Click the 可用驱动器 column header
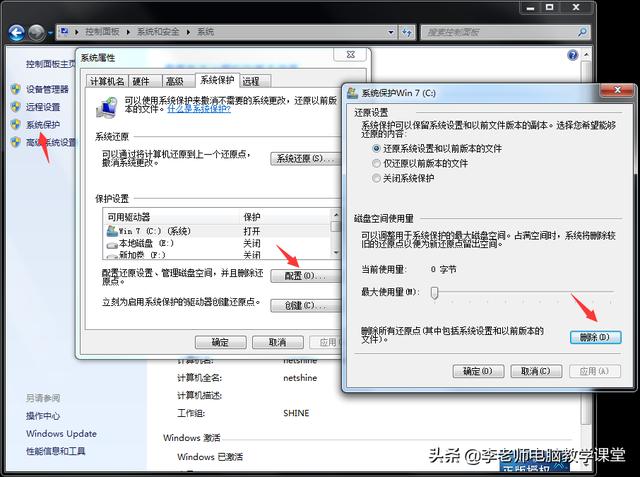This screenshot has height=477, width=640. [x=129, y=217]
